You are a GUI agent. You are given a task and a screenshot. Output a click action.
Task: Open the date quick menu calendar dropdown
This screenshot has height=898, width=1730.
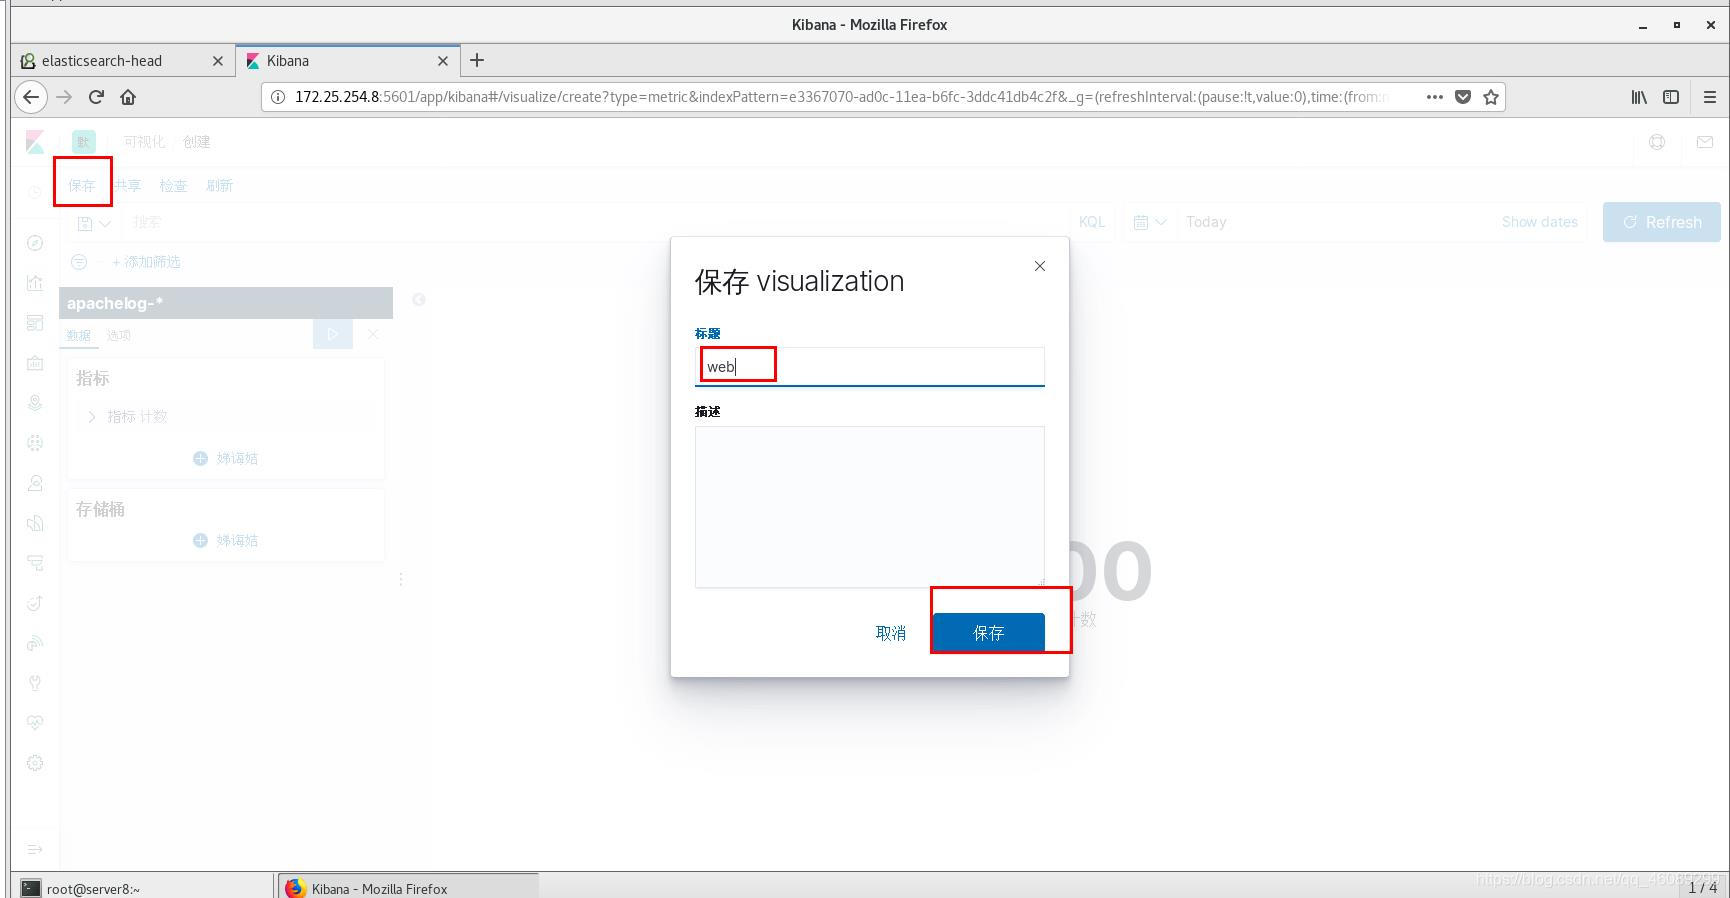[1150, 222]
